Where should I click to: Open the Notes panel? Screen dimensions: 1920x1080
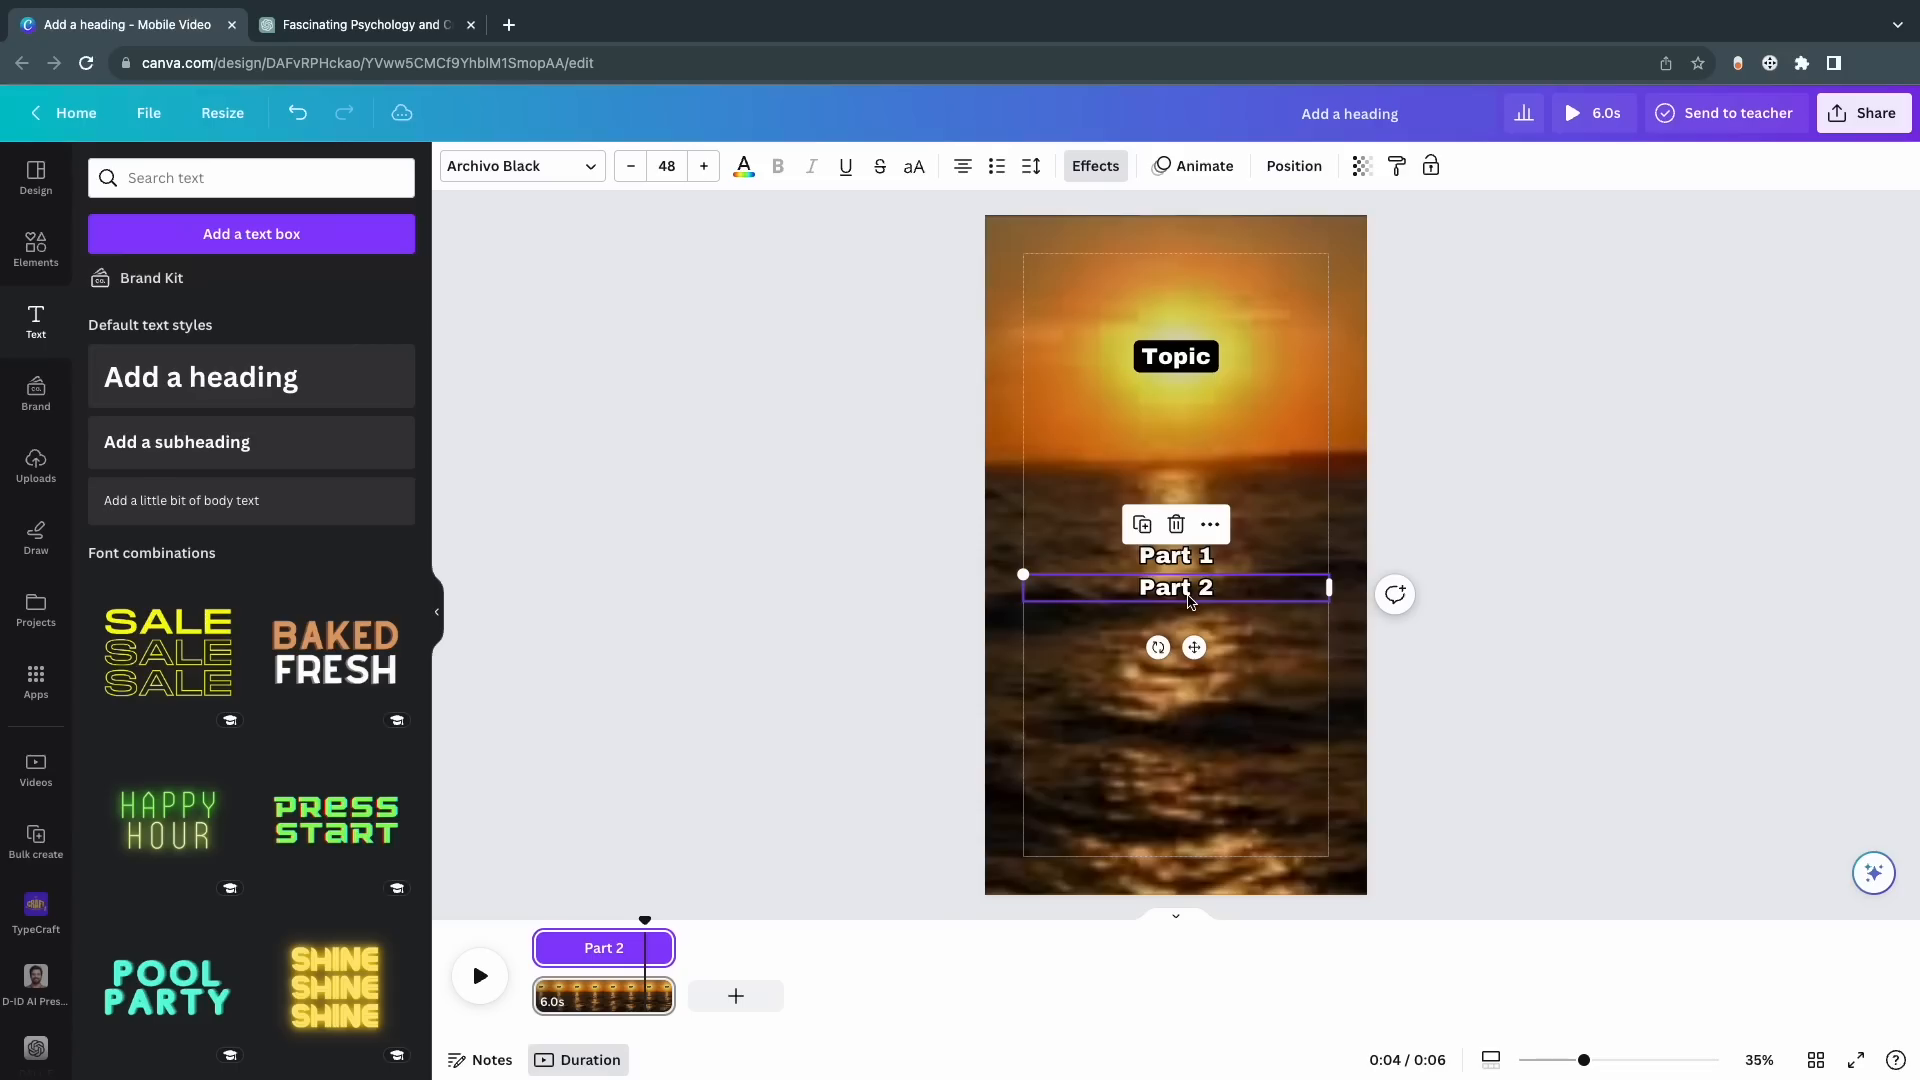480,1060
